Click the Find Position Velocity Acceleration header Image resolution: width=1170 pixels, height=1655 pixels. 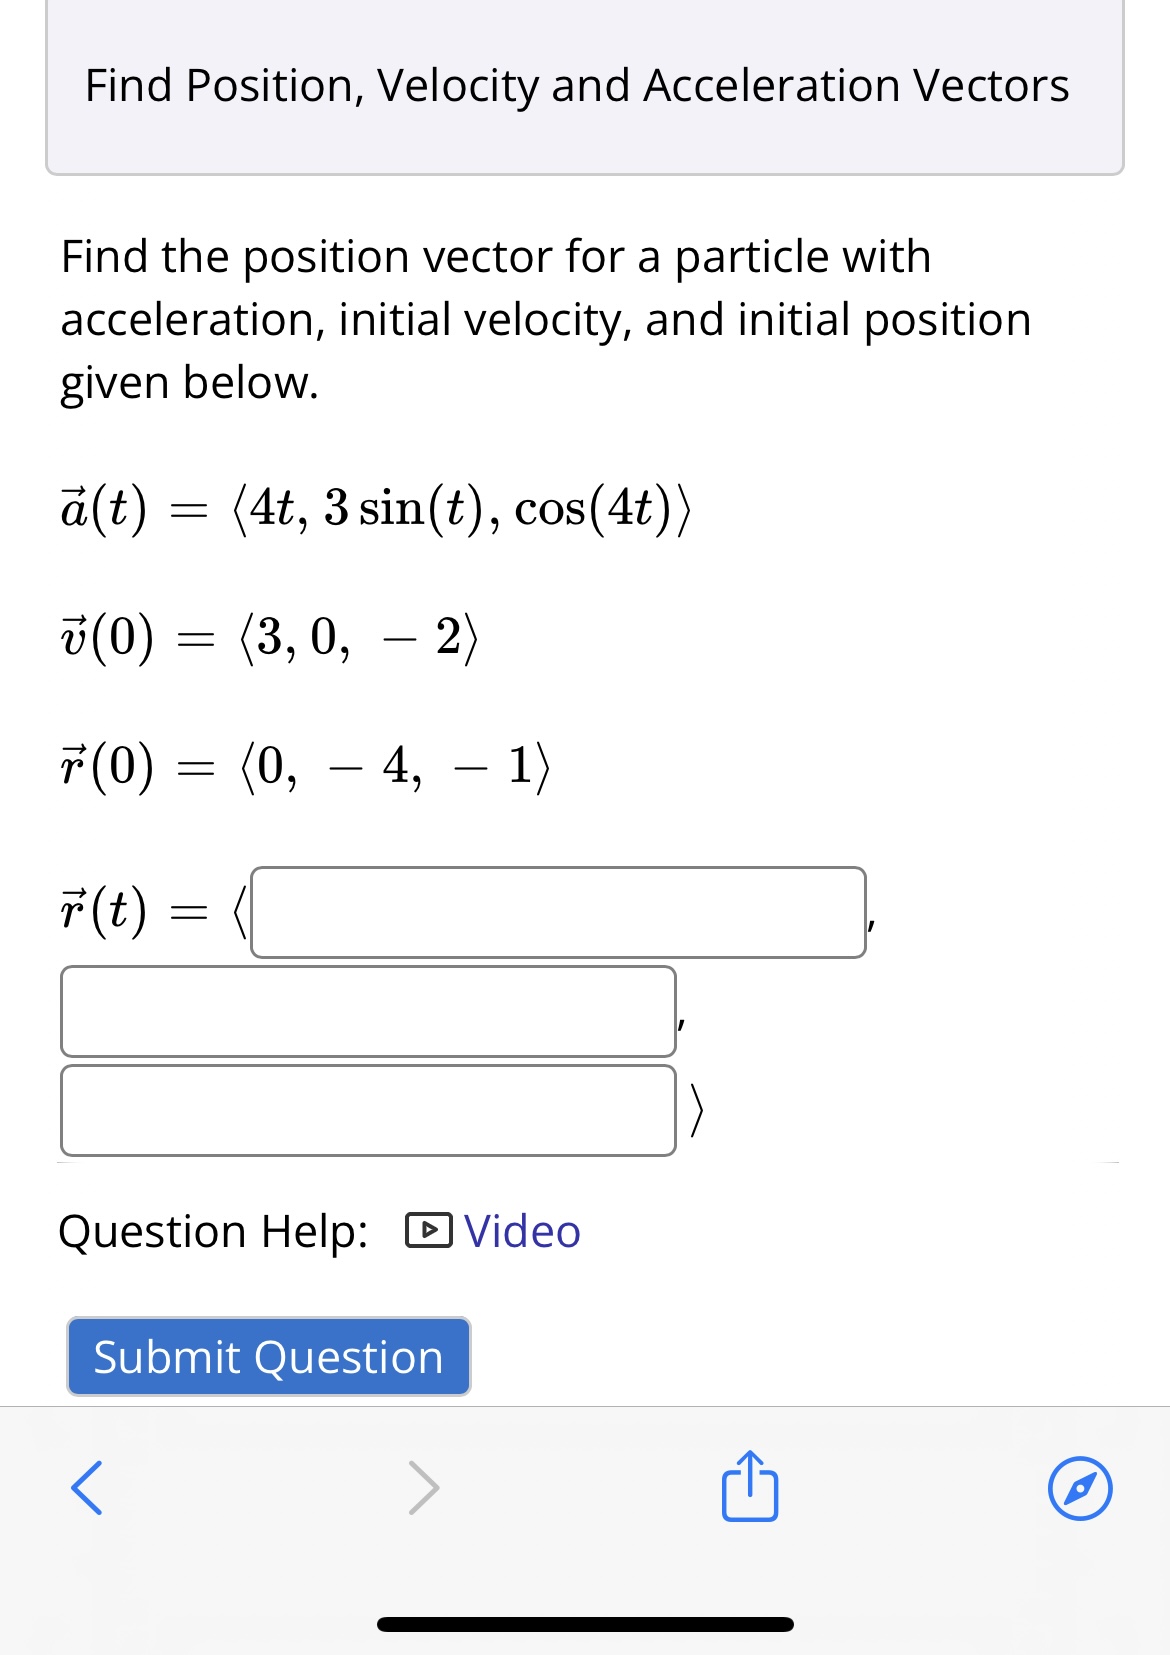pyautogui.click(x=576, y=86)
